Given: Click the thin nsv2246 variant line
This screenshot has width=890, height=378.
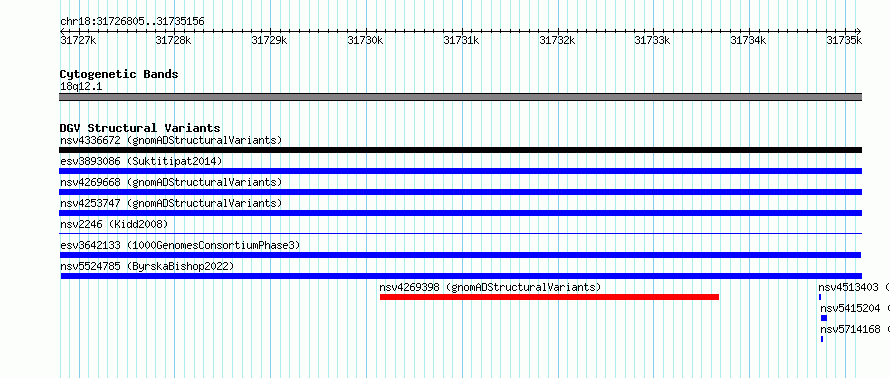Looking at the screenshot, I should point(460,233).
